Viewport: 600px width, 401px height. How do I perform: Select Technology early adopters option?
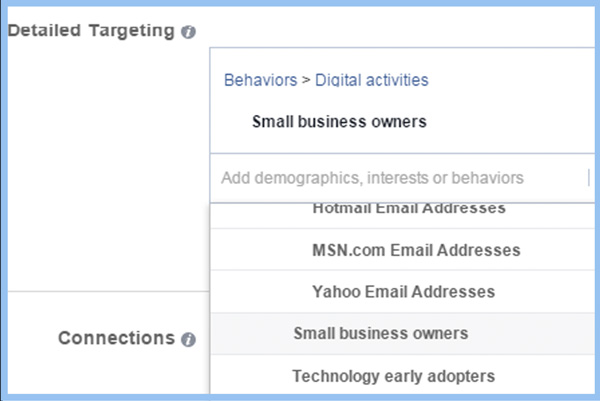tap(393, 376)
